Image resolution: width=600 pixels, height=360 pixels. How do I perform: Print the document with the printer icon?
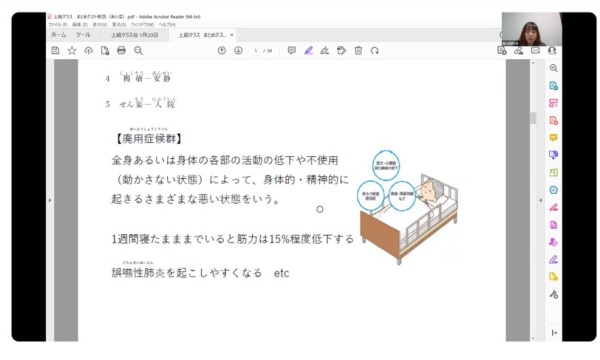(x=121, y=50)
